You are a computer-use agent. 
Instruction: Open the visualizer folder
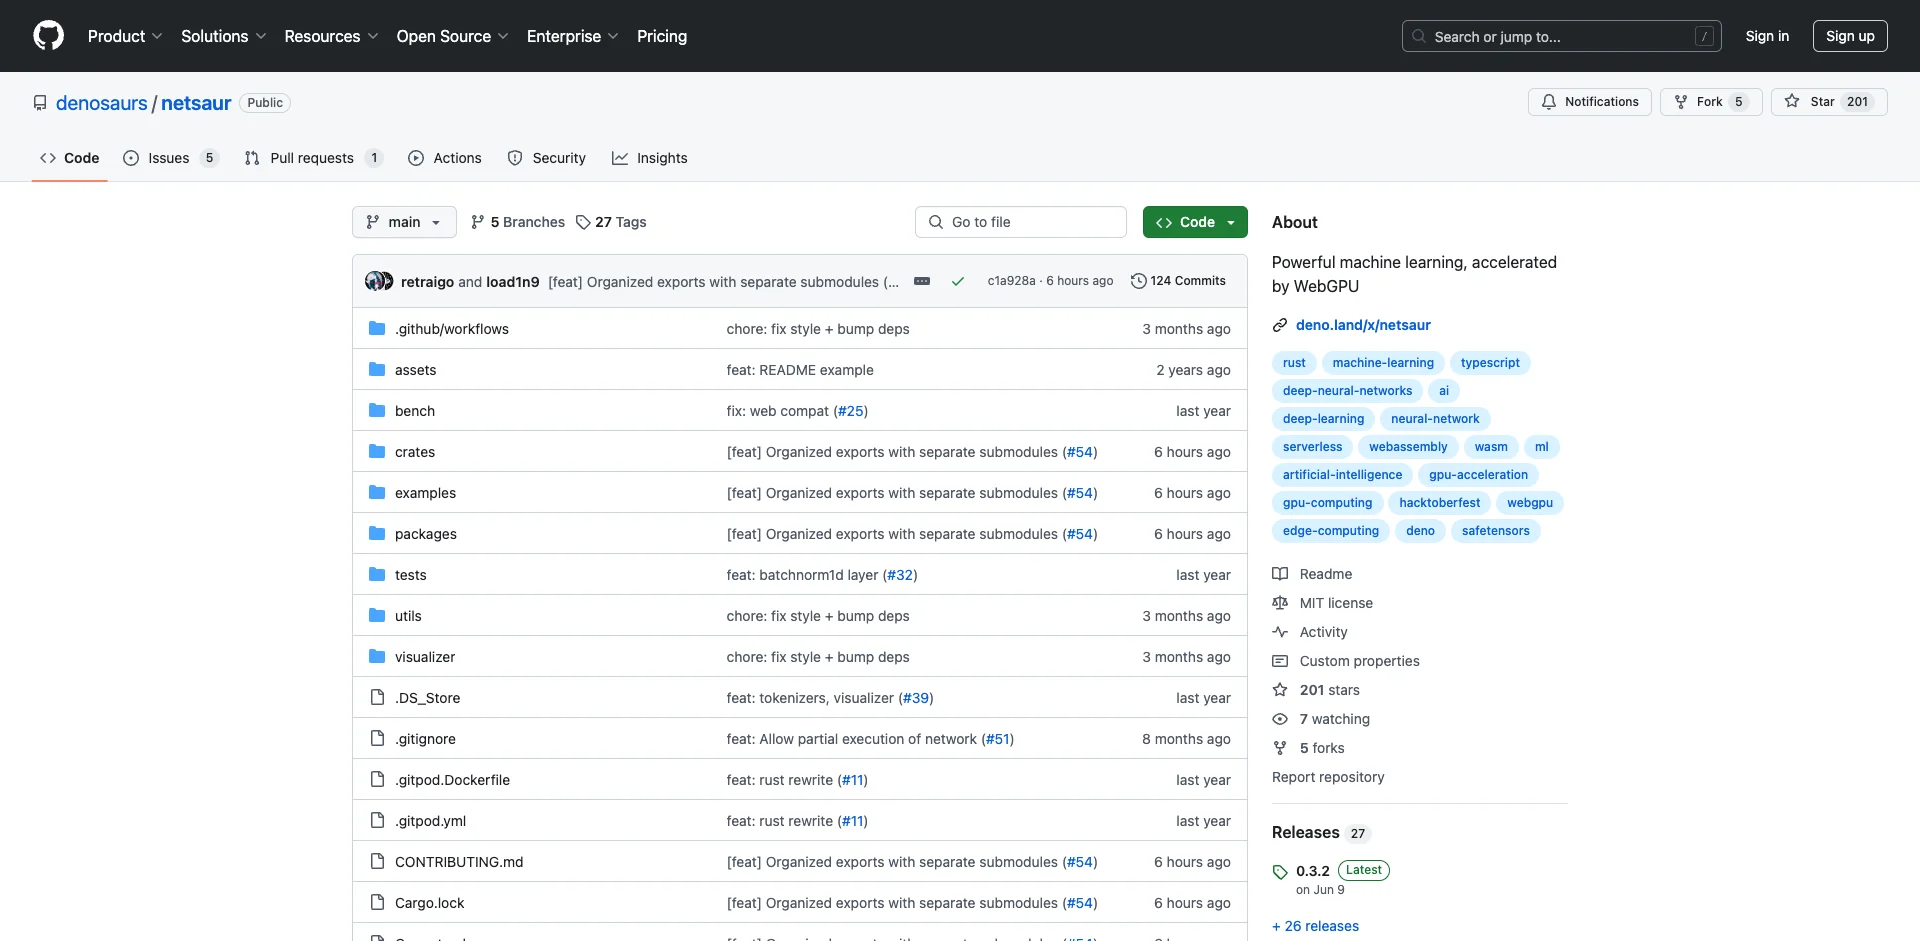425,657
